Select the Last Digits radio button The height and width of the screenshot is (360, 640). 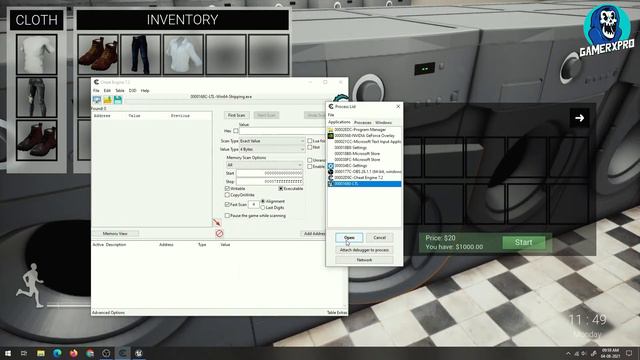[263, 208]
